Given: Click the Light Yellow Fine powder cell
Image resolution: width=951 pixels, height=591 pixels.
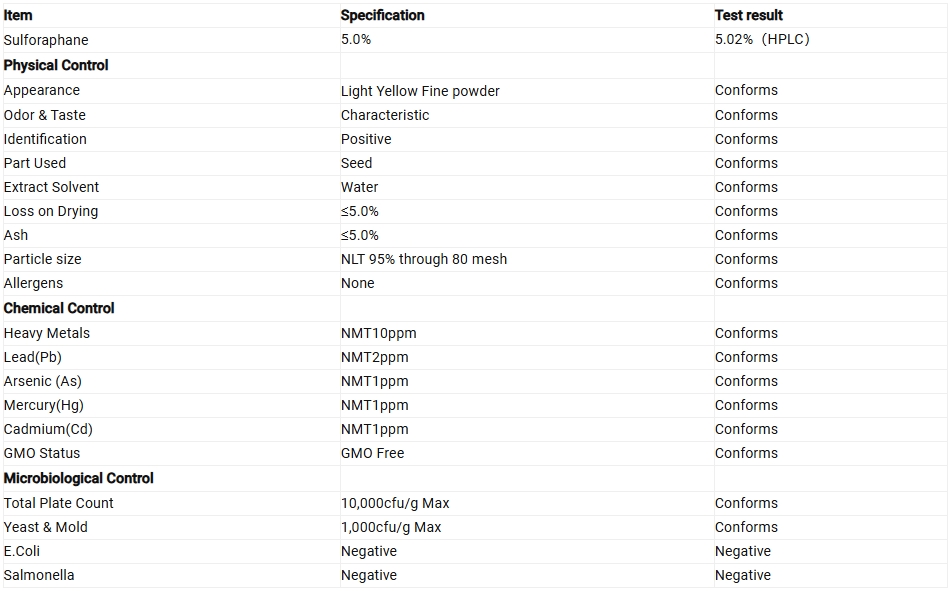Looking at the screenshot, I should [420, 91].
